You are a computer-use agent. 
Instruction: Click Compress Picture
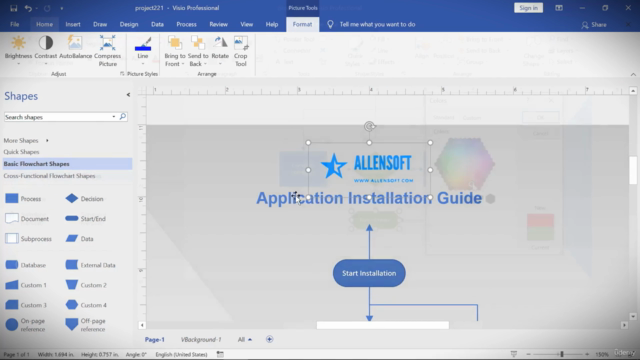[x=108, y=51]
